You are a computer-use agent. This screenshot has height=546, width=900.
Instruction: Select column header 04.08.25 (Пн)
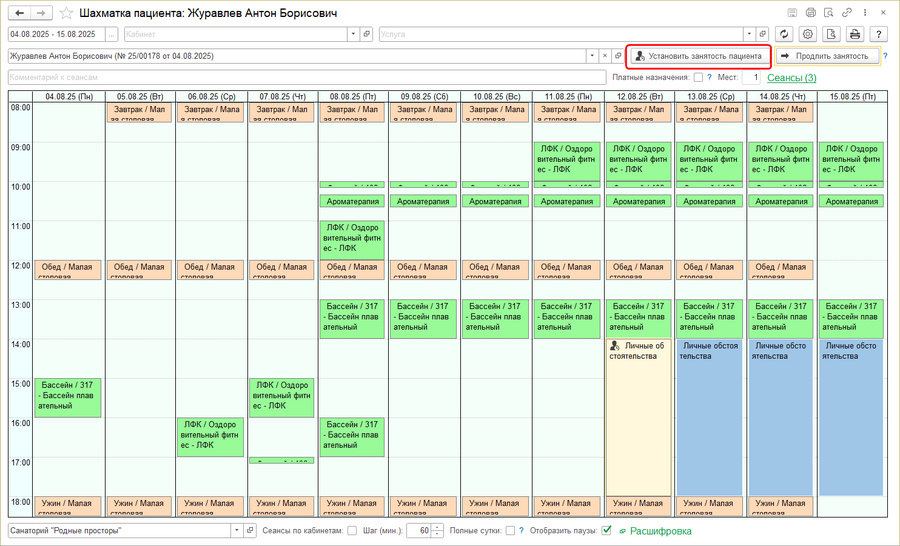coord(69,96)
